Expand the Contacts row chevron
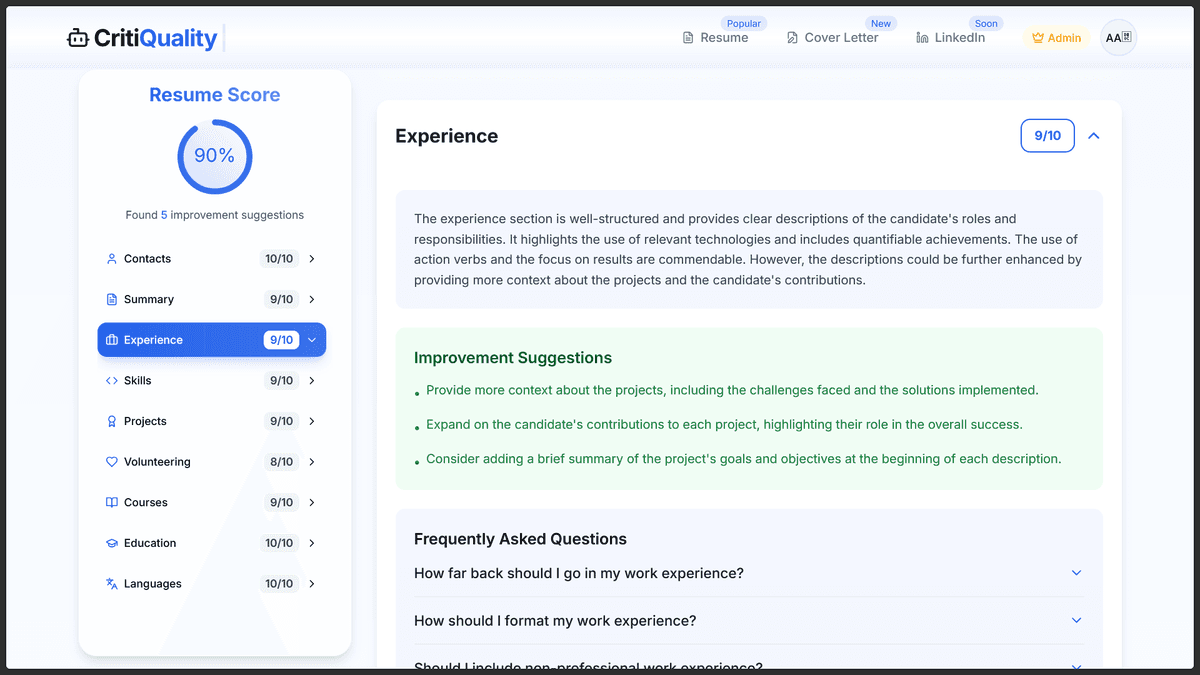1200x675 pixels. click(312, 259)
